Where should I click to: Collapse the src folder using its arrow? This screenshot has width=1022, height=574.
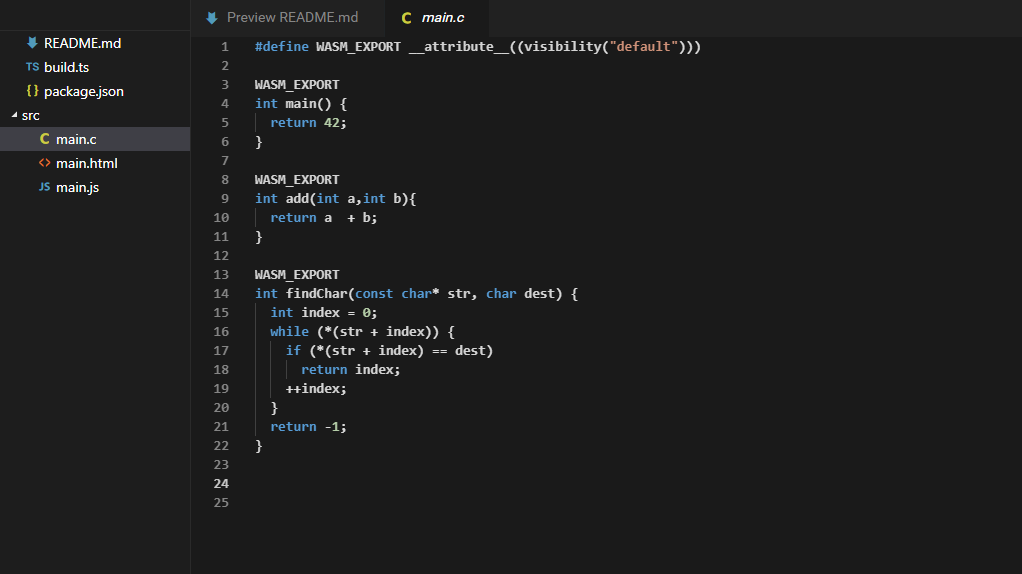pos(14,115)
